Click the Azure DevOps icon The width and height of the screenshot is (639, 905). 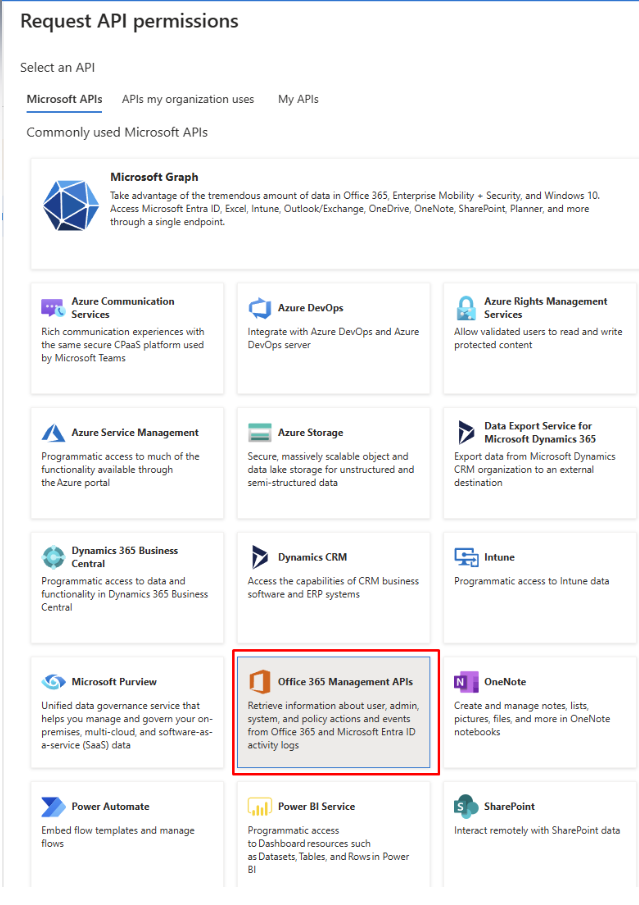pos(260,308)
